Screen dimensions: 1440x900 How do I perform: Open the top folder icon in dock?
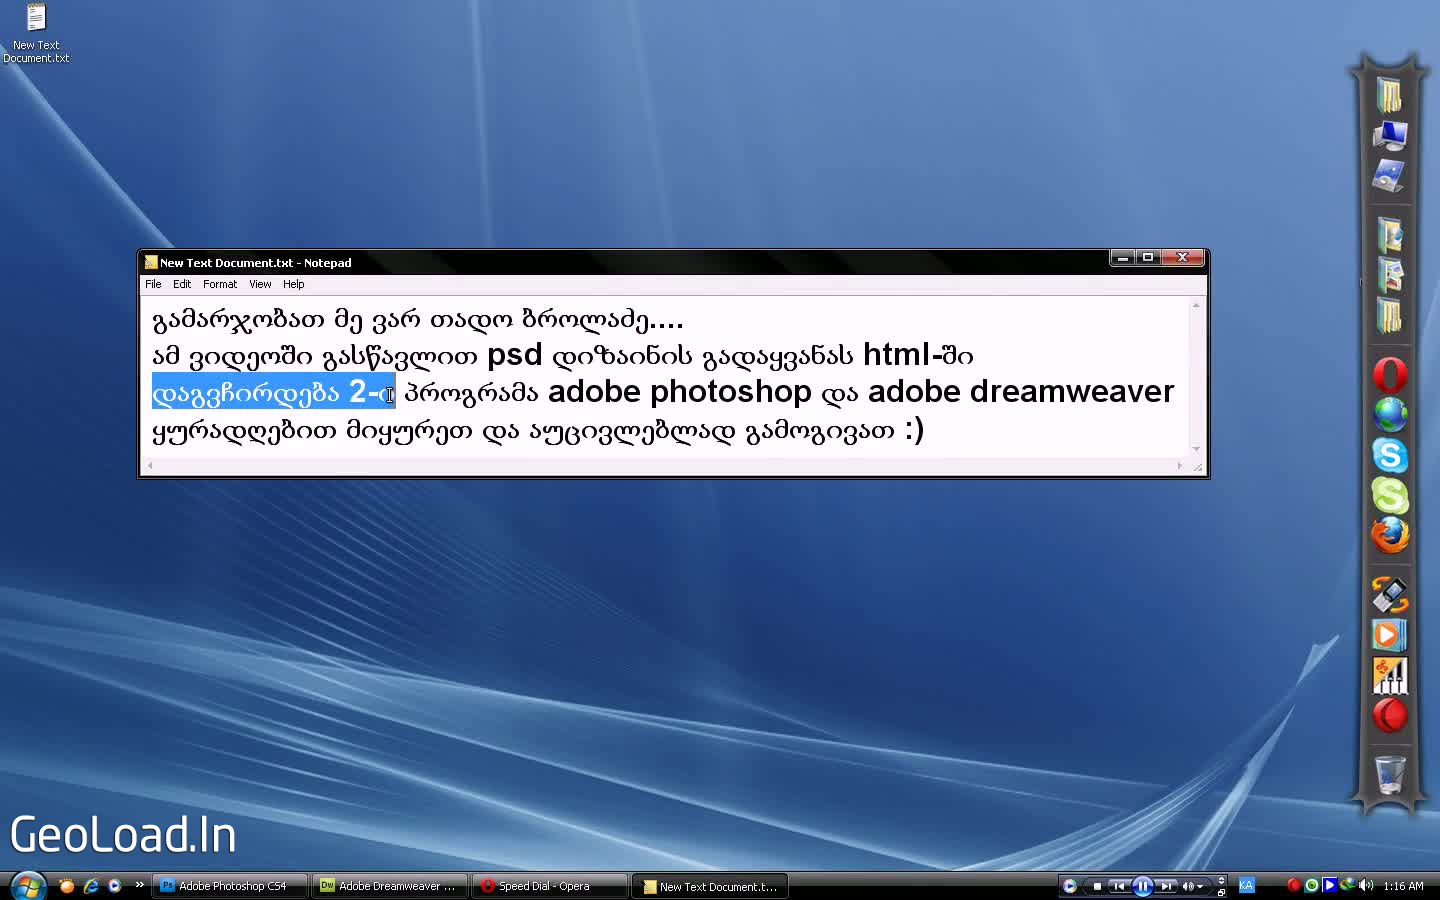(x=1389, y=96)
